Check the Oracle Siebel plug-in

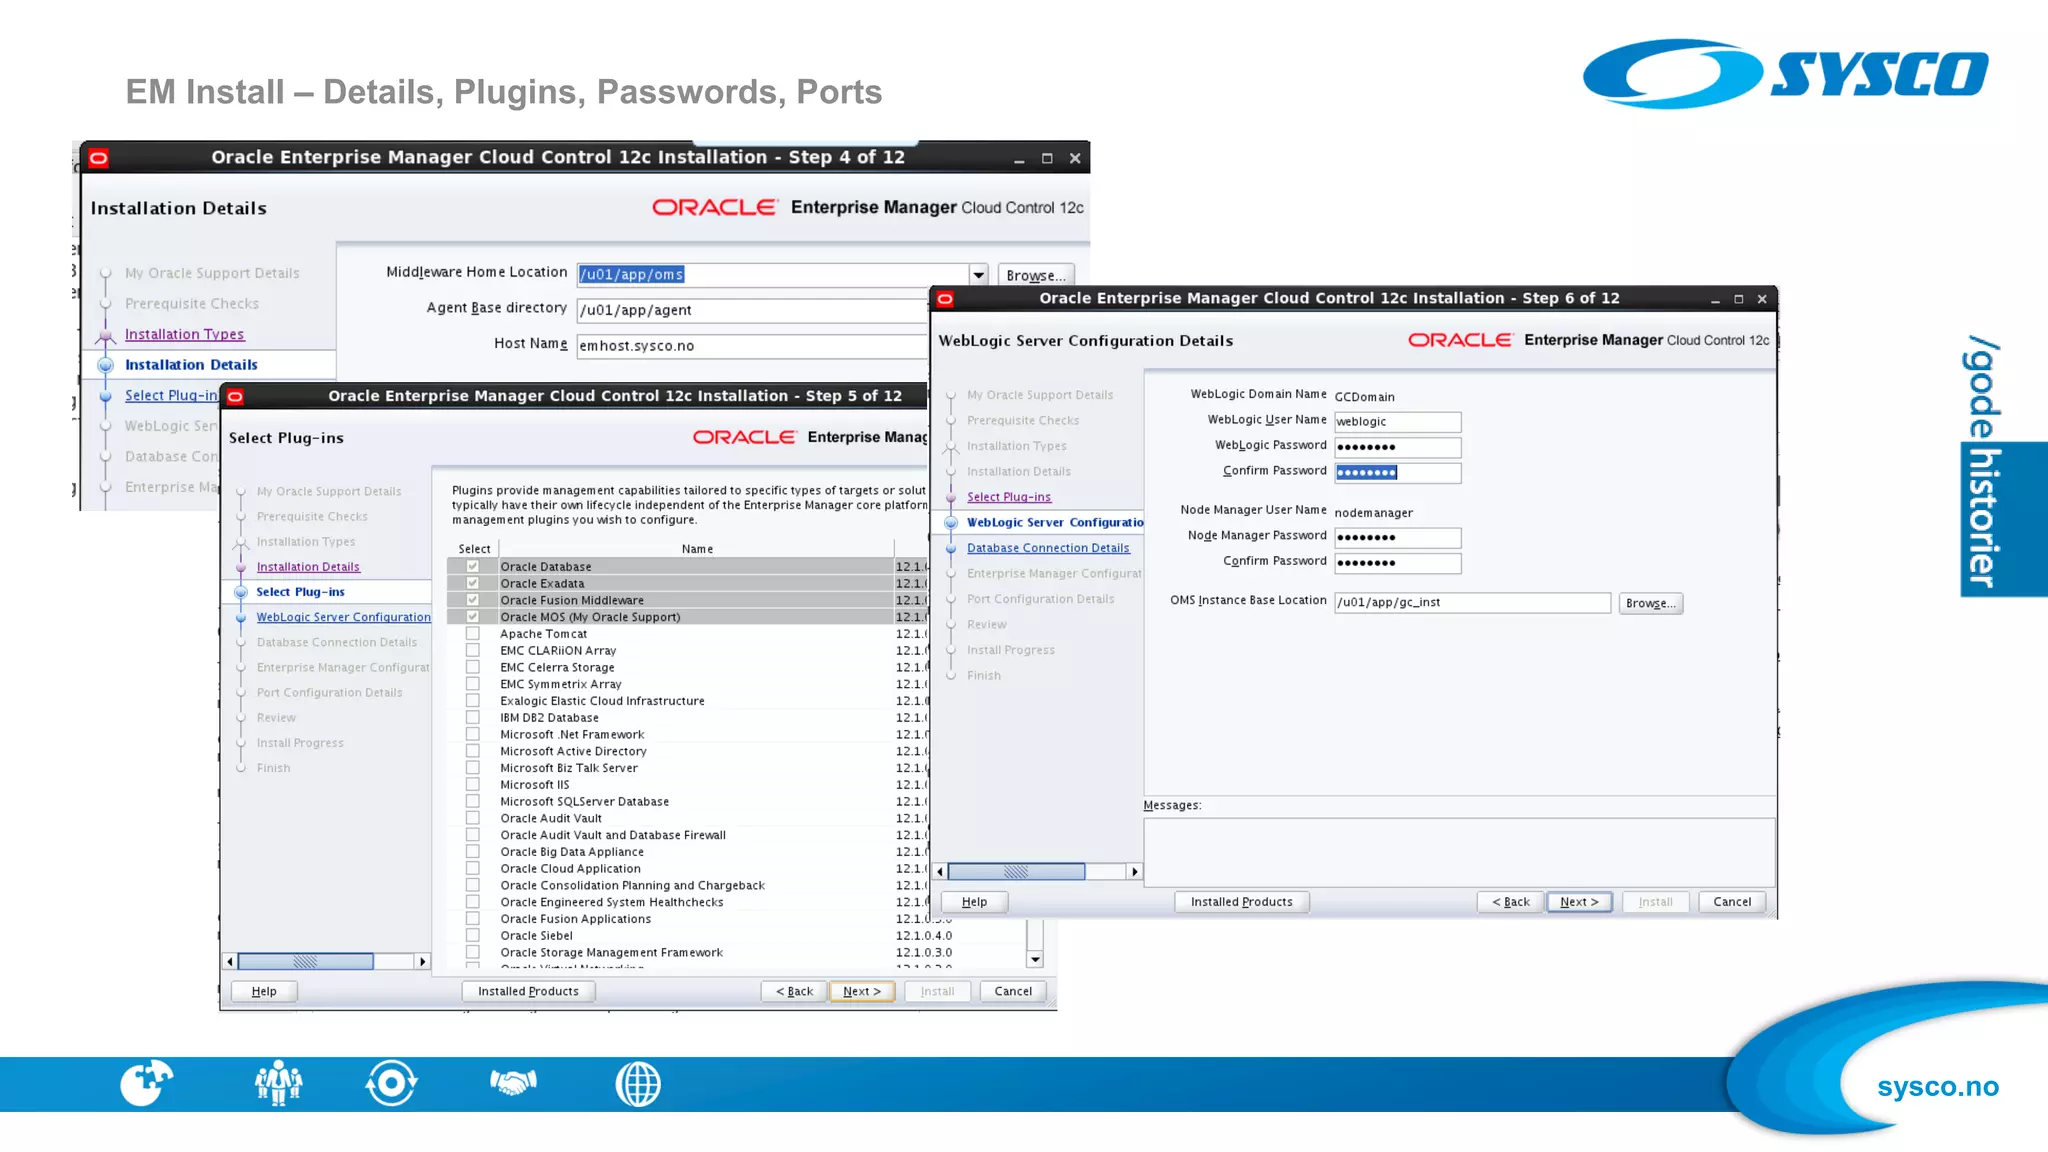[x=473, y=935]
